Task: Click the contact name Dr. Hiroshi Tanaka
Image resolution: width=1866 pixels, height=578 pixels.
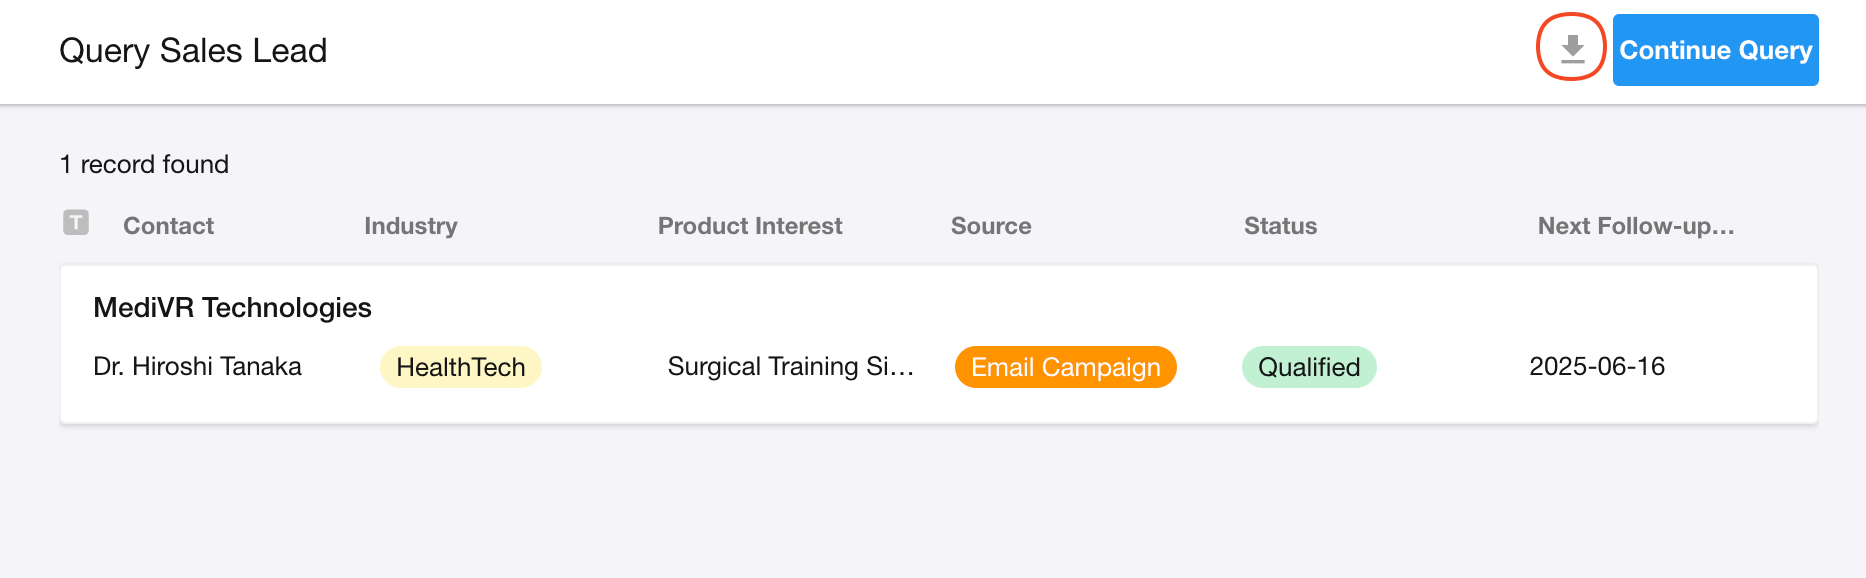Action: pos(197,367)
